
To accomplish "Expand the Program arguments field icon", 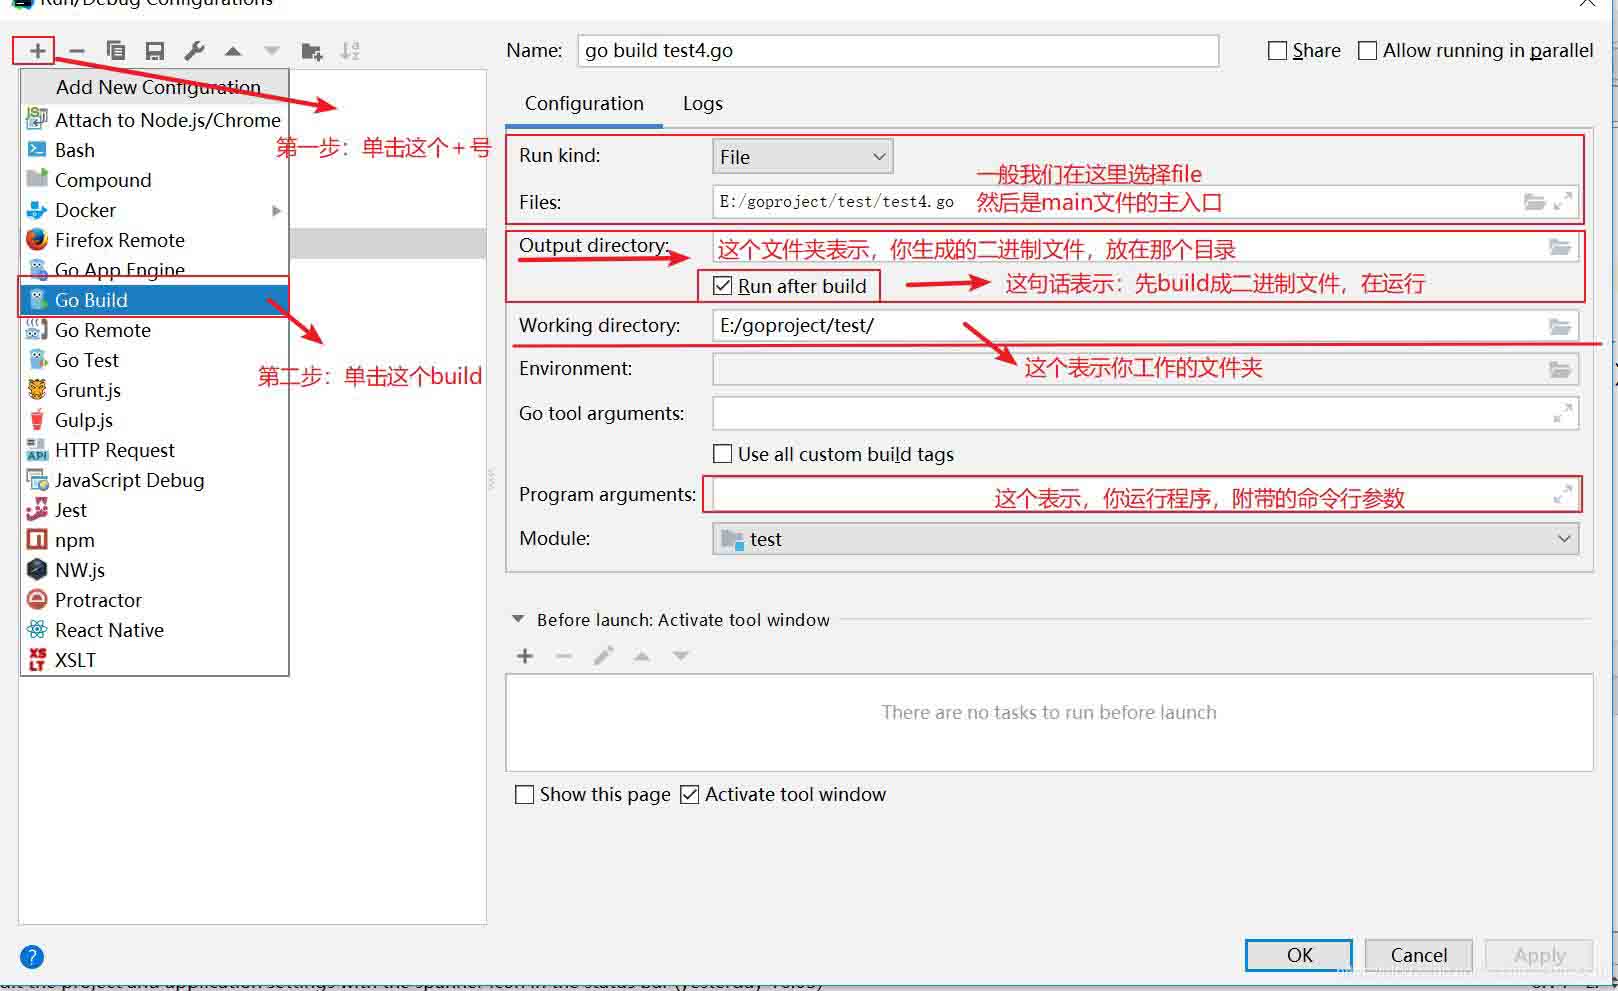I will (1562, 495).
